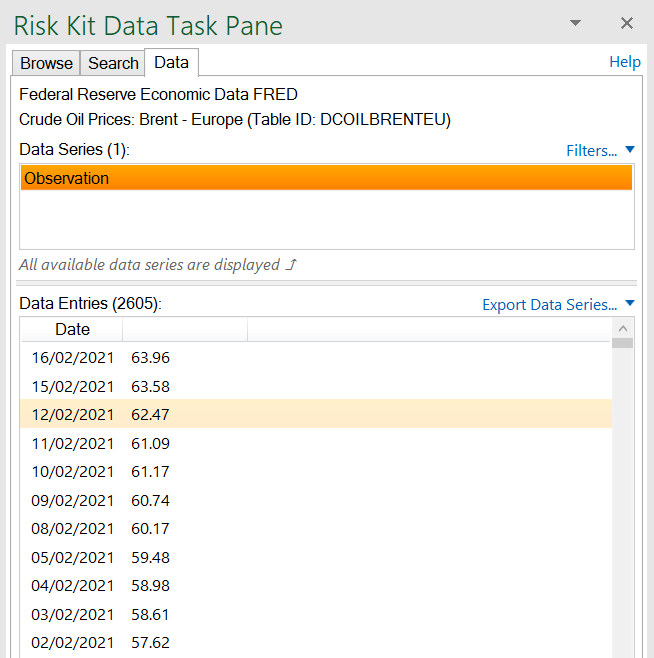The image size is (654, 658).
Task: Click the Filters... link
Action: point(591,150)
